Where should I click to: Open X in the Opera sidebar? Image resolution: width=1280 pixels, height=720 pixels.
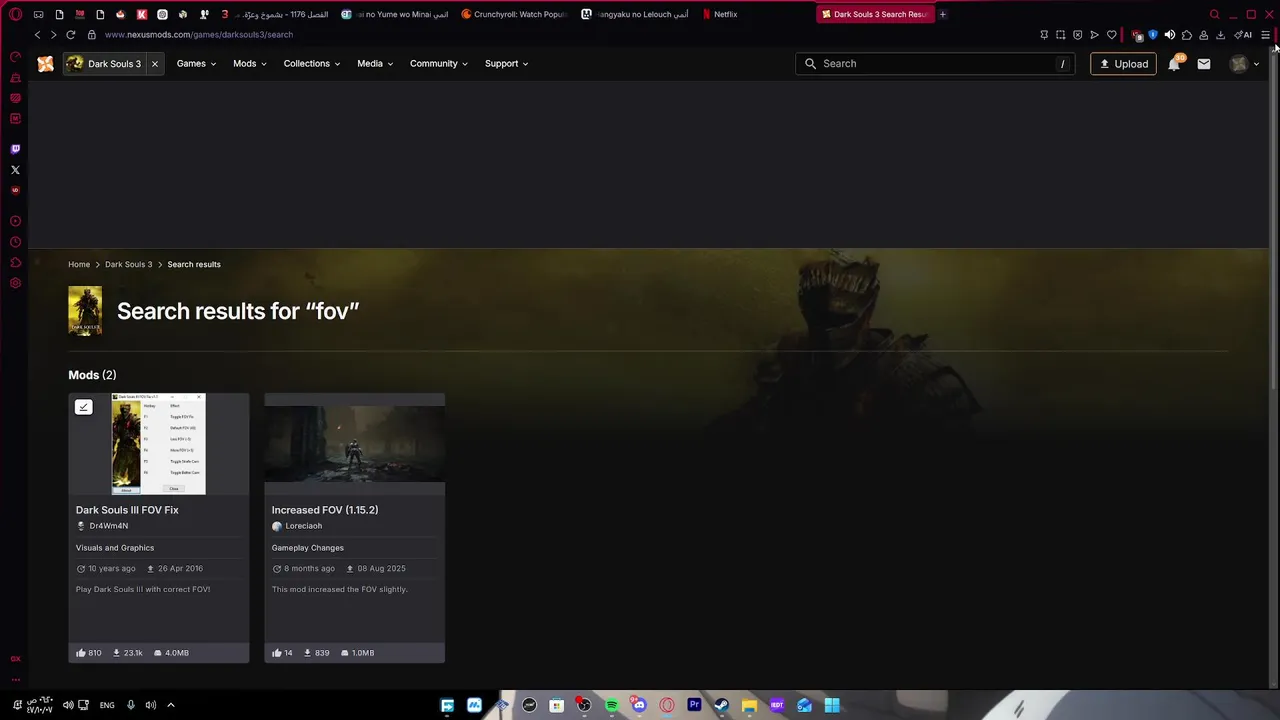tap(15, 170)
